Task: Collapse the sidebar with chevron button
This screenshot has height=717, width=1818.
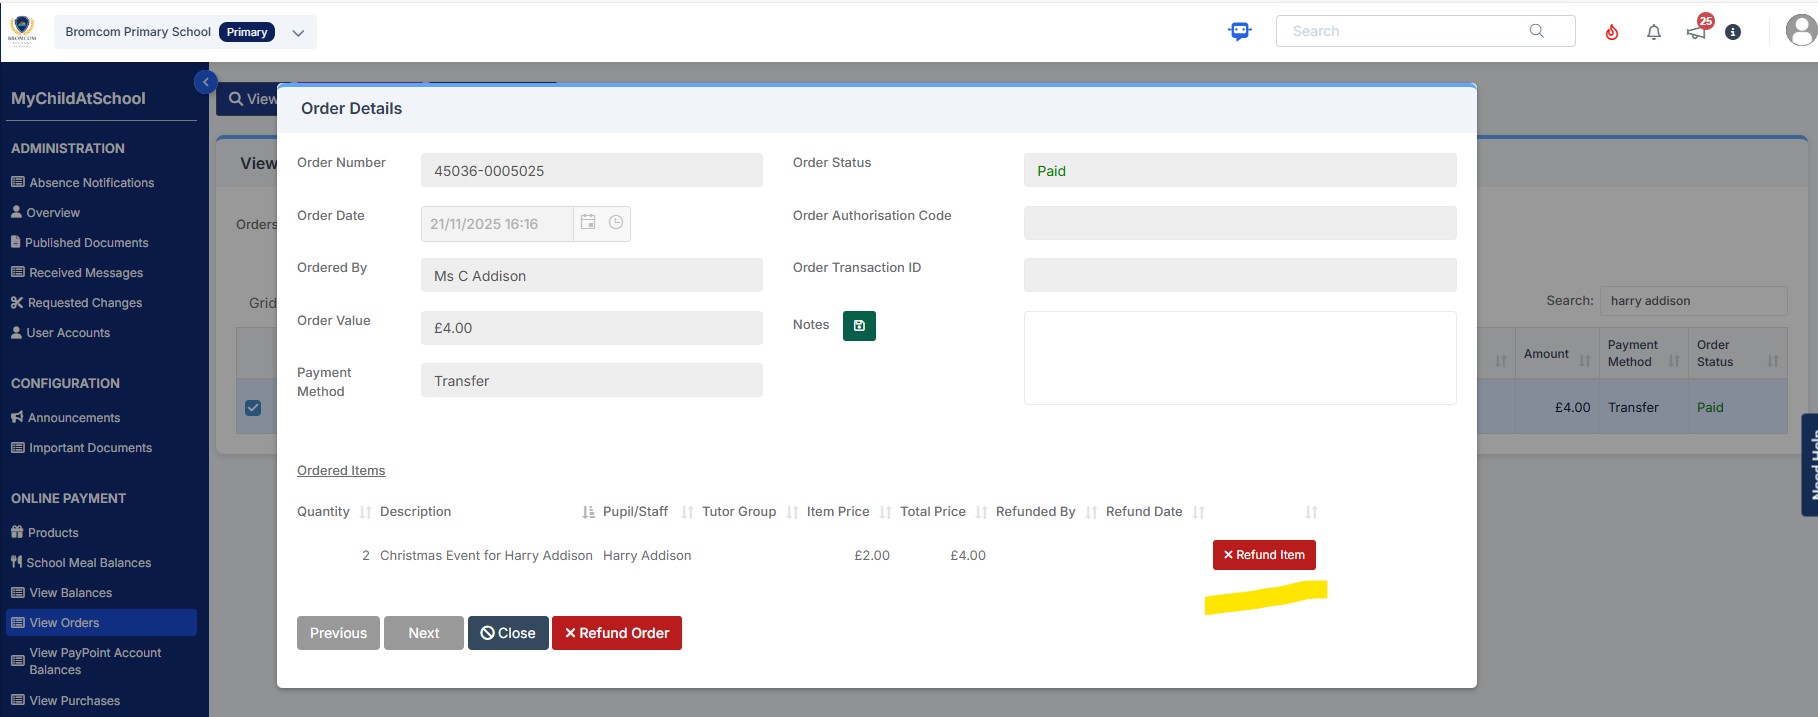Action: [x=205, y=82]
